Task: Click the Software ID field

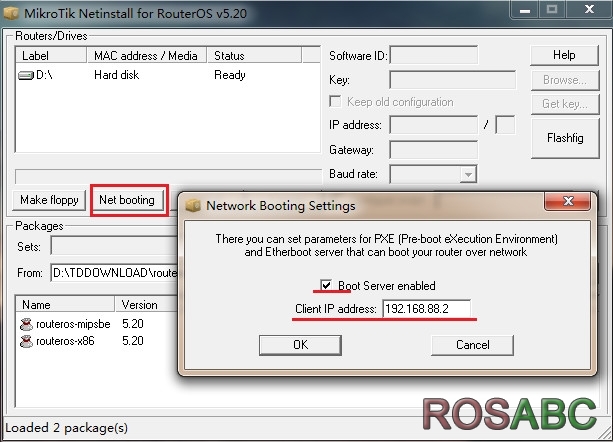Action: [x=434, y=55]
